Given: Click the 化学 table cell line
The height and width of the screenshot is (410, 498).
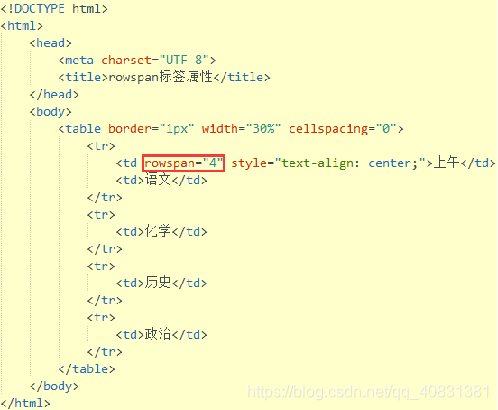Looking at the screenshot, I should tap(161, 231).
